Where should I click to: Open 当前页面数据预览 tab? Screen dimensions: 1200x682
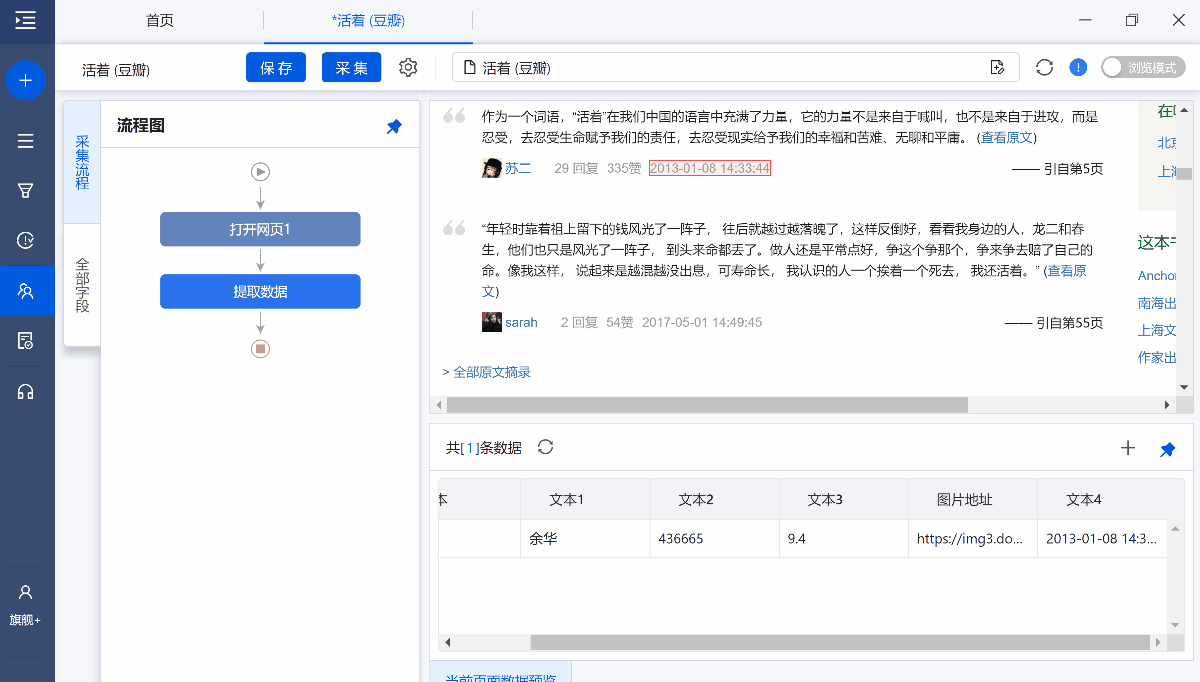tap(501, 674)
